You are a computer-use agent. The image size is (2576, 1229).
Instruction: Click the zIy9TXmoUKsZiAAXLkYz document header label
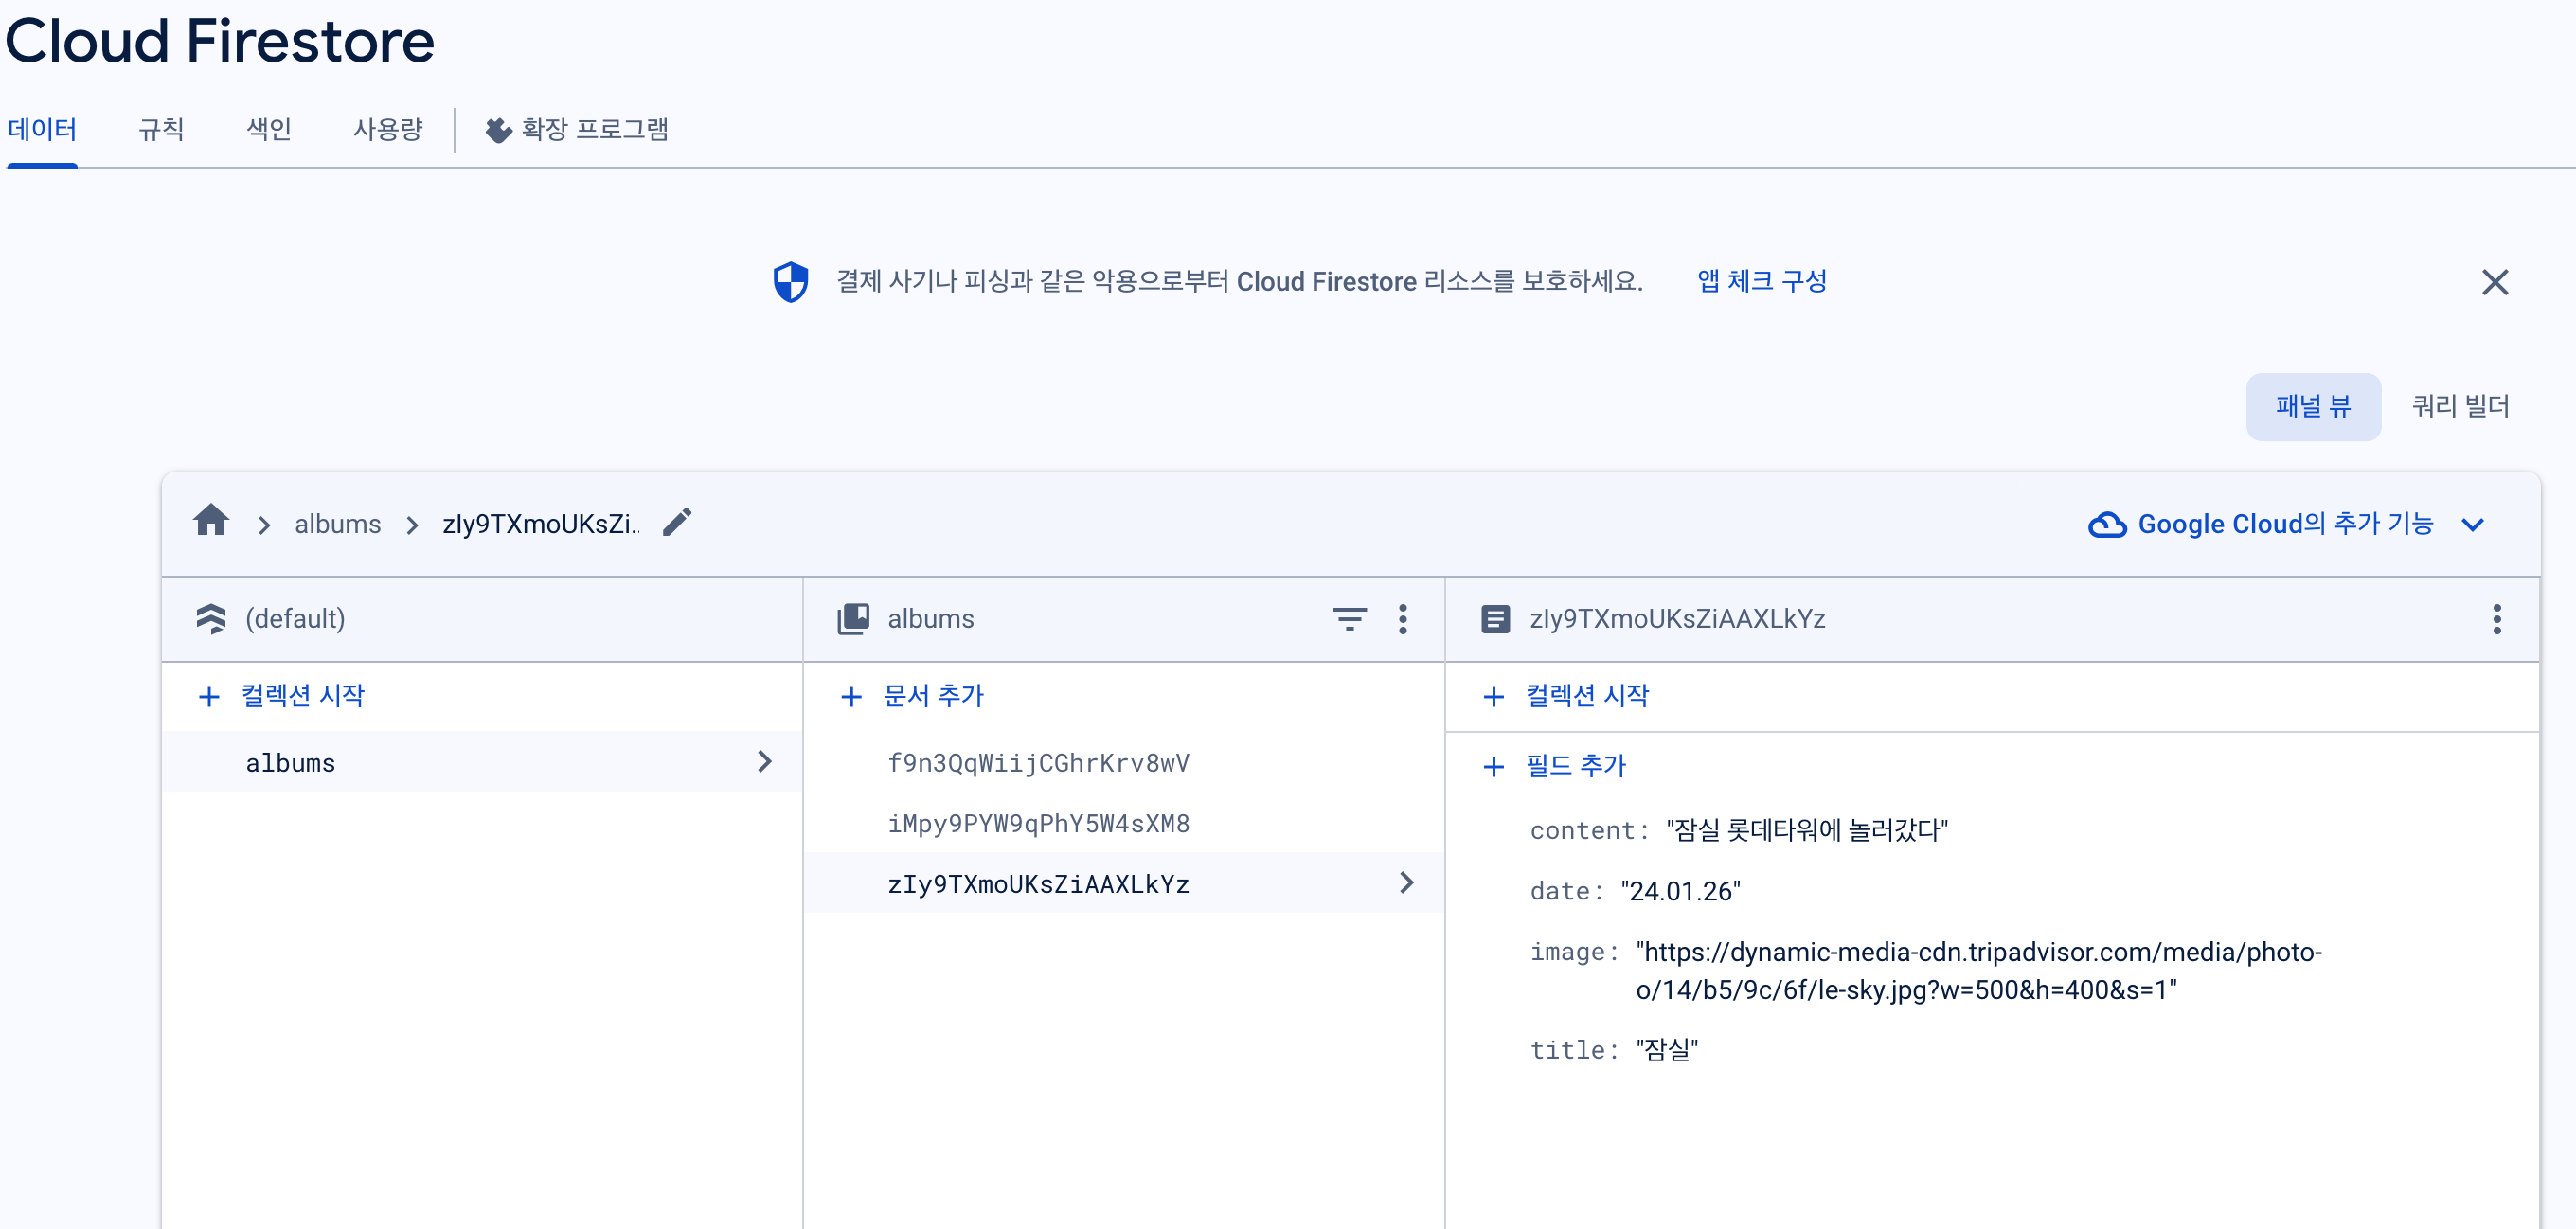click(1677, 619)
